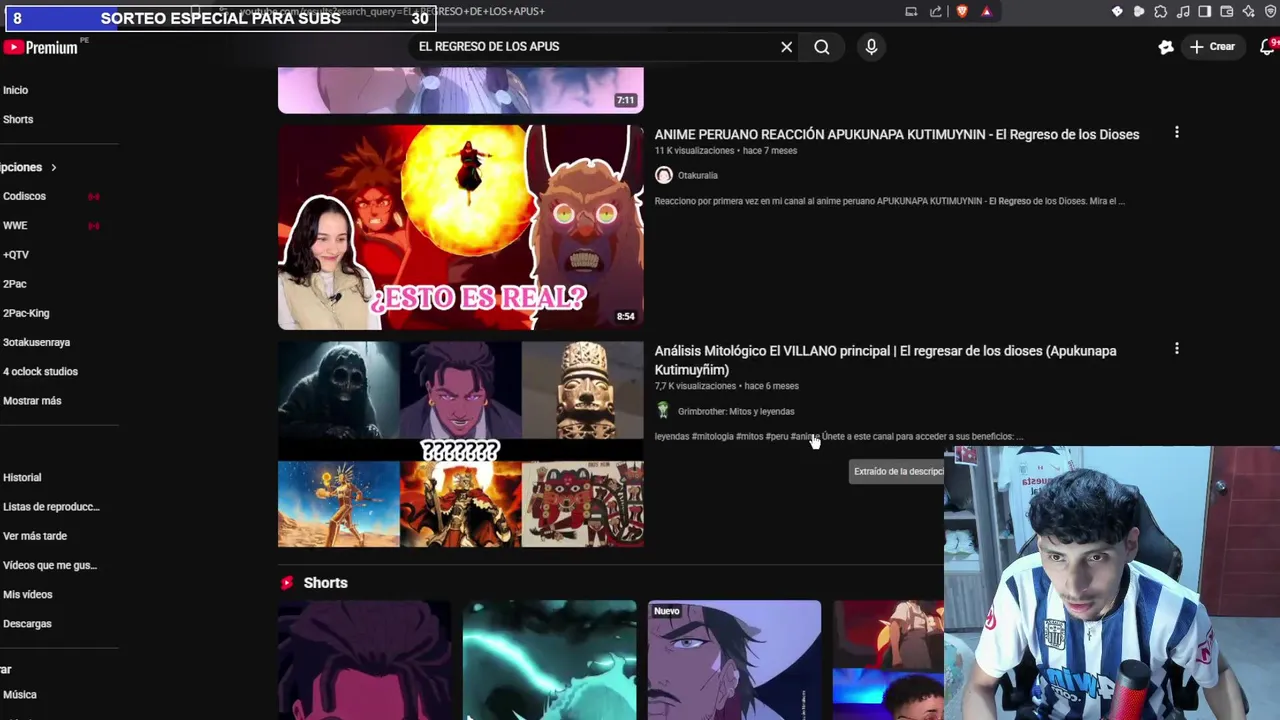Open 4 oclock studios subscription channel
1280x720 pixels.
(40, 371)
